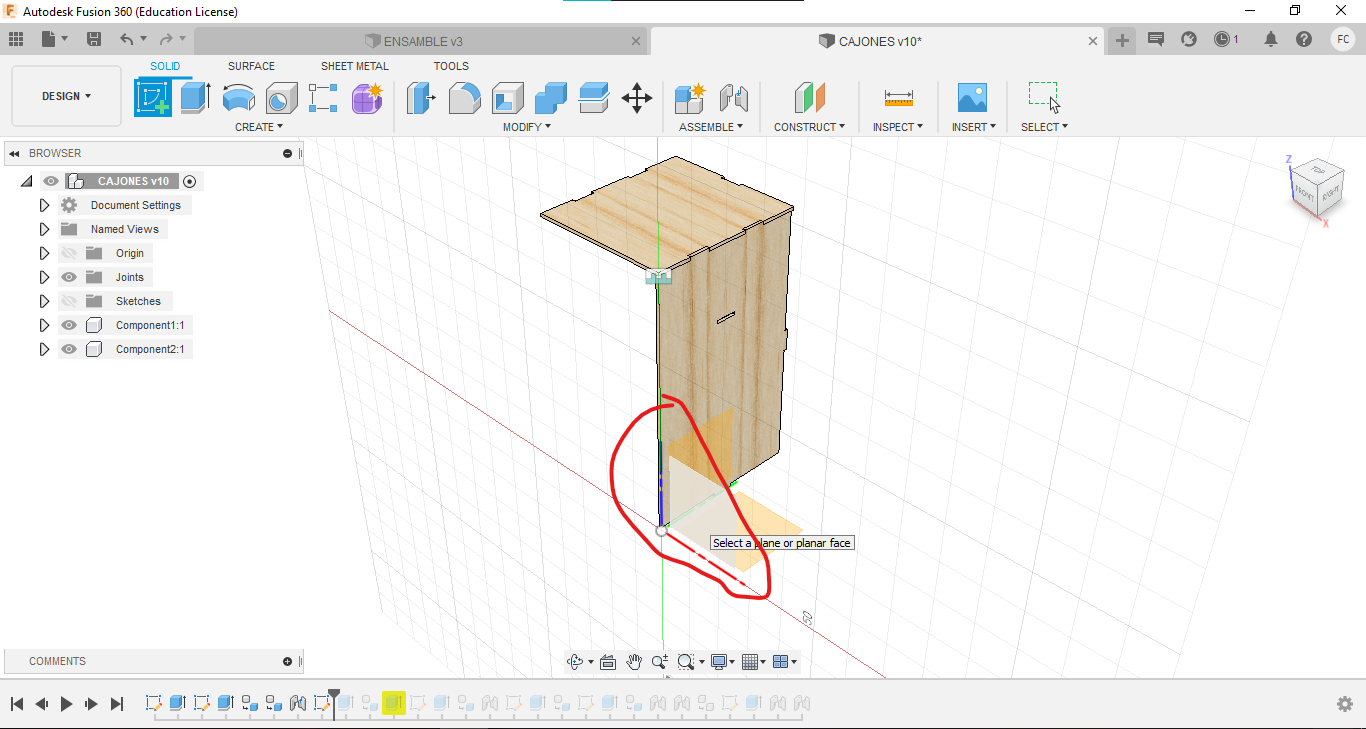Open the Measure tool
Viewport: 1366px width, 729px height.
pyautogui.click(x=898, y=98)
